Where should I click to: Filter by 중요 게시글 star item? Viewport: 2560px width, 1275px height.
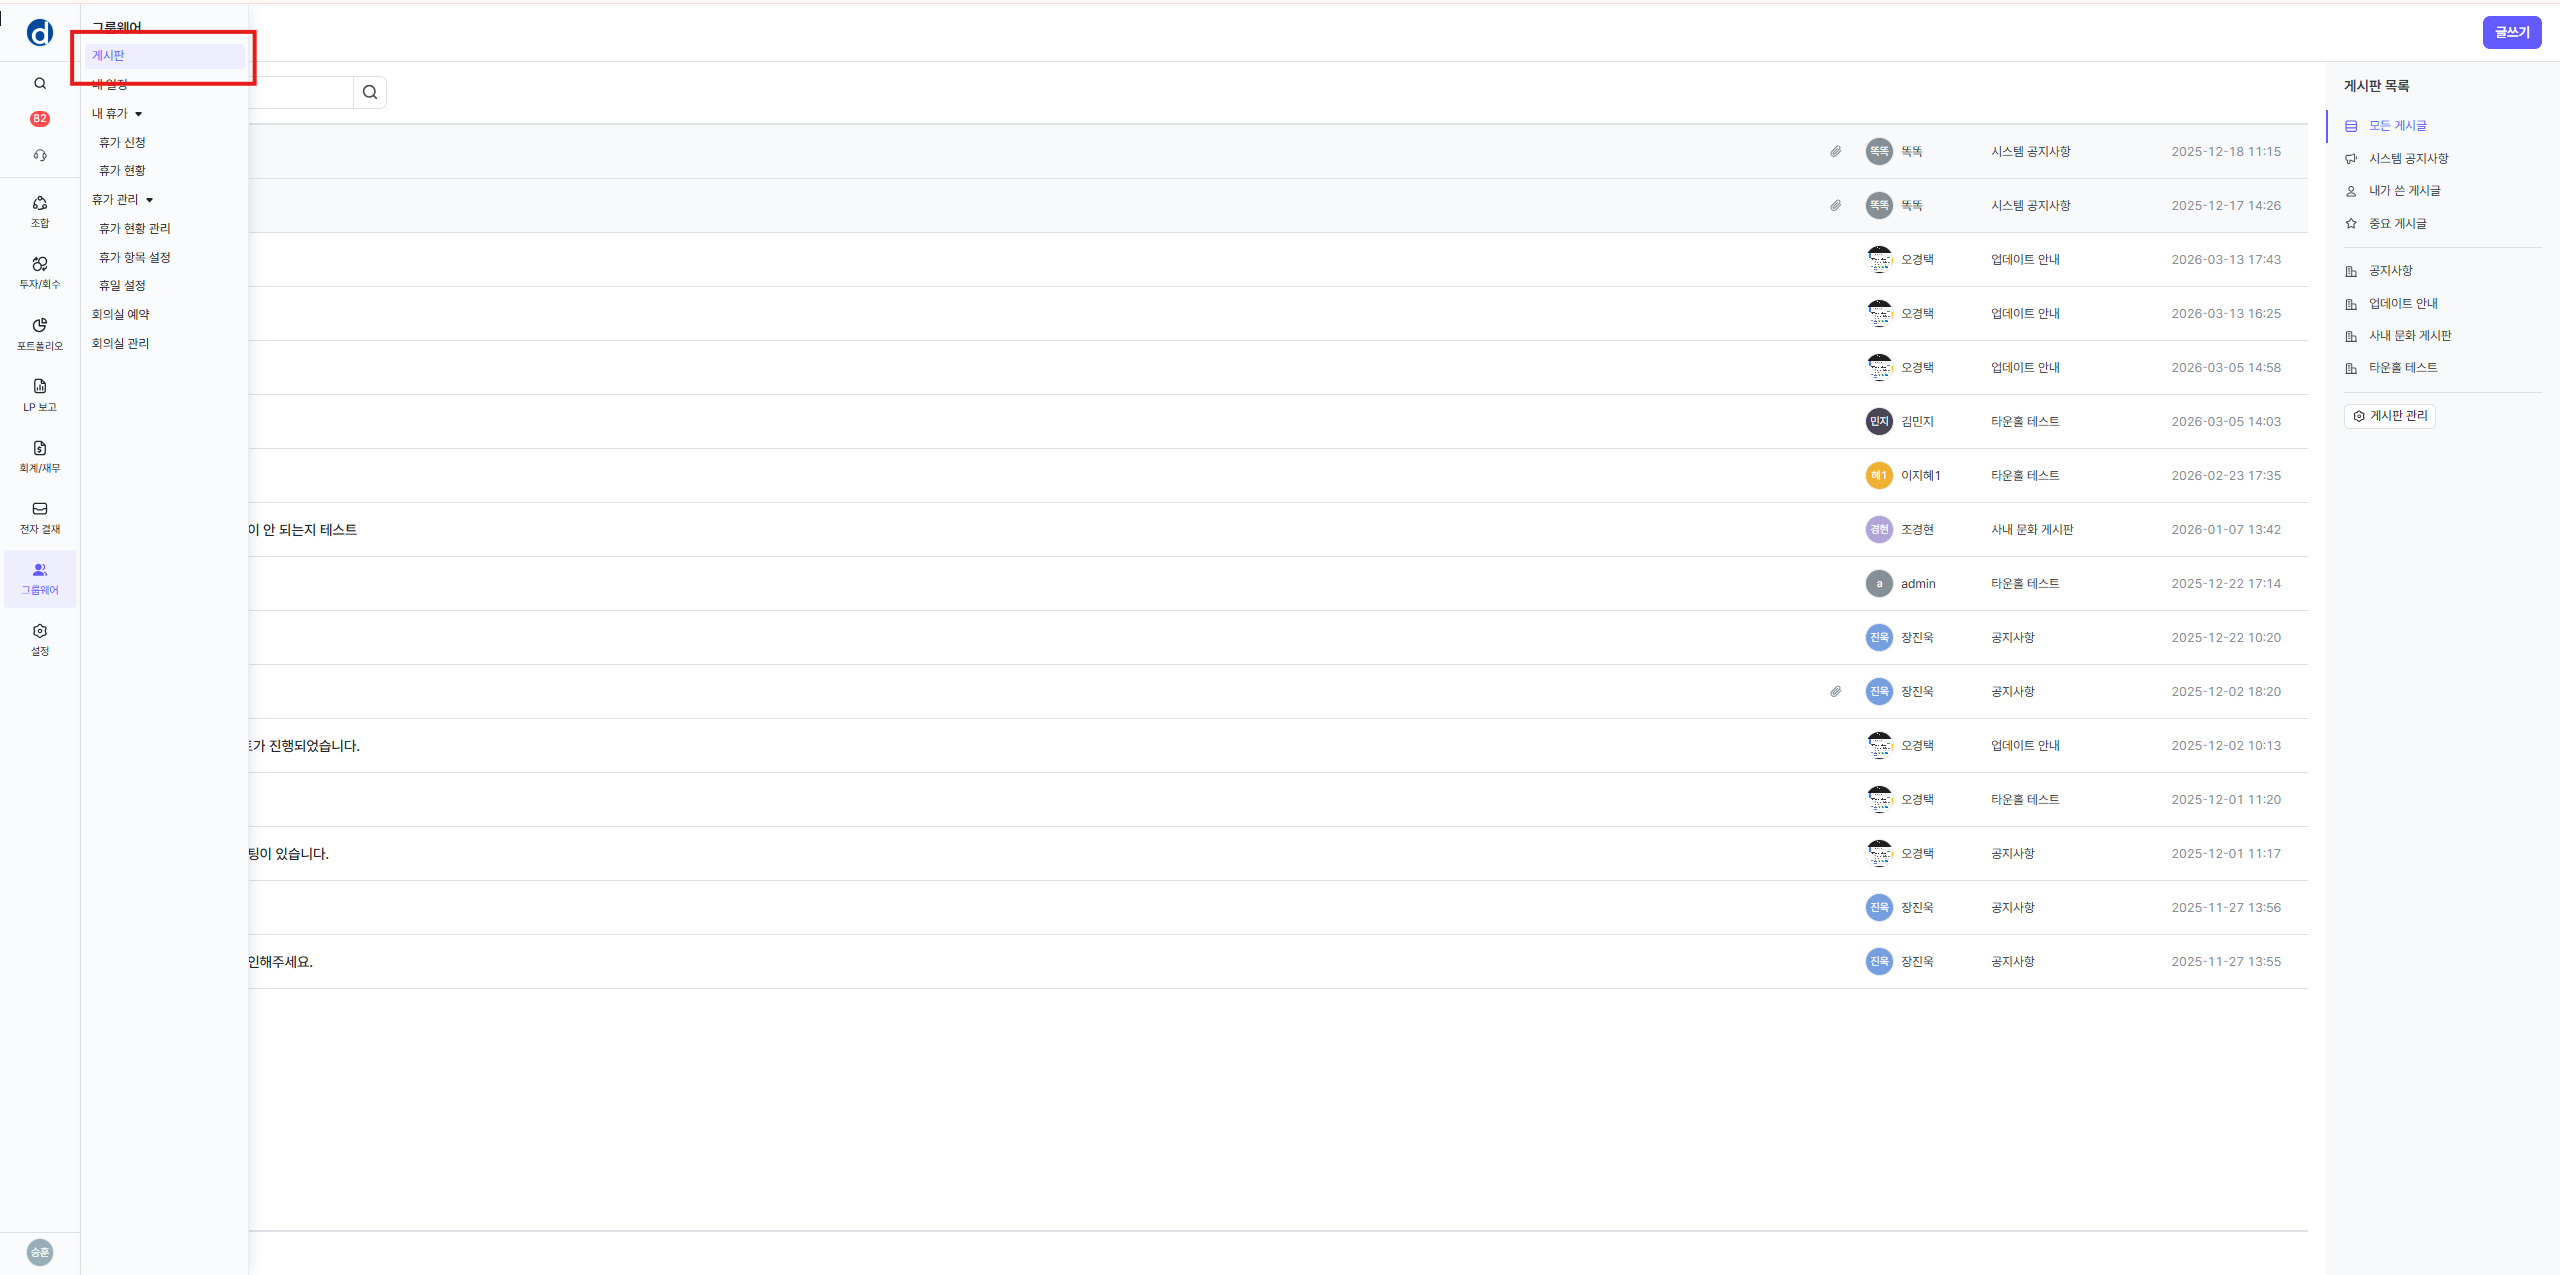point(2397,224)
